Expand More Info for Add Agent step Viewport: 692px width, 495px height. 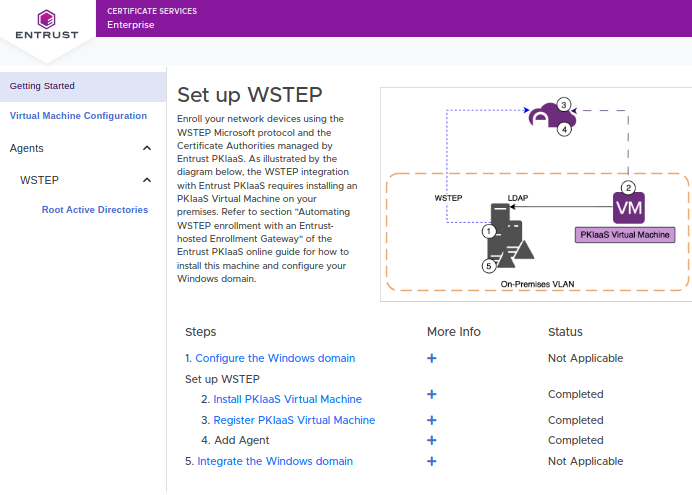coord(432,440)
